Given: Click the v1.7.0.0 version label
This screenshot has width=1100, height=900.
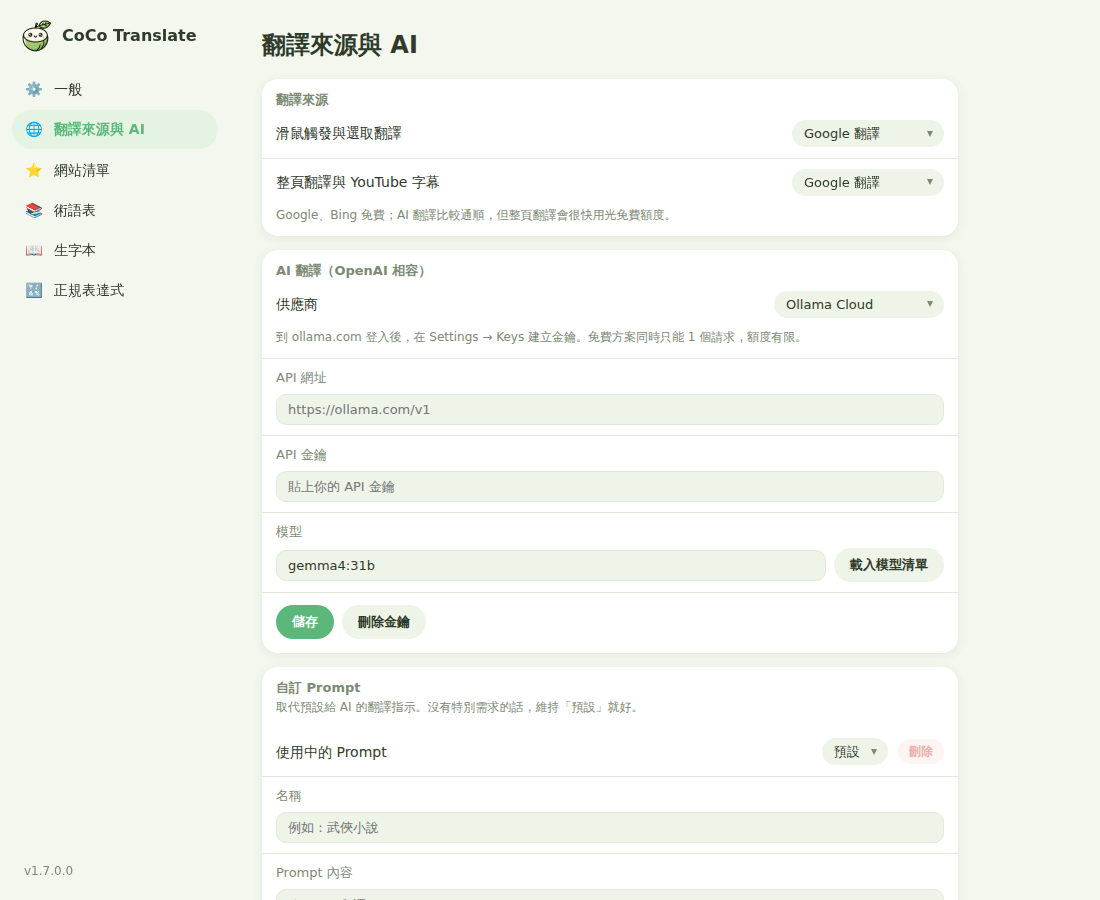Looking at the screenshot, I should [x=48, y=871].
